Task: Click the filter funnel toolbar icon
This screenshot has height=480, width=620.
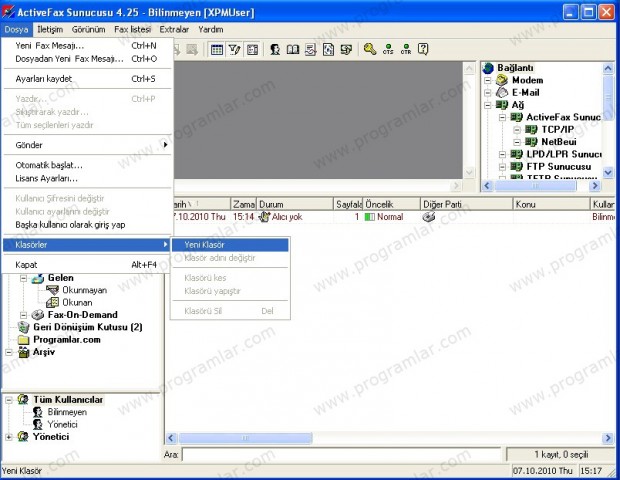Action: (x=234, y=50)
